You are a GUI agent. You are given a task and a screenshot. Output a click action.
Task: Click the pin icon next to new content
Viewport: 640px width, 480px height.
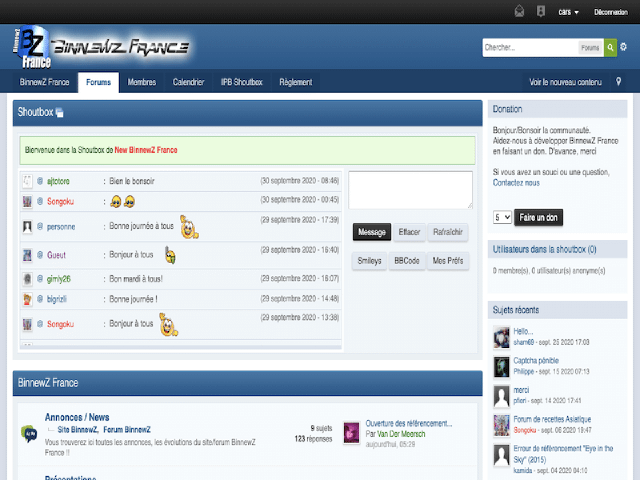618,82
